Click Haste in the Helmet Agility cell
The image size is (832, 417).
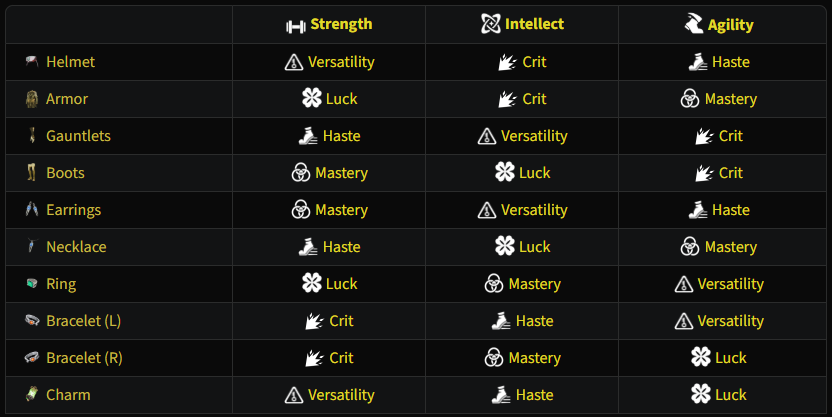730,62
